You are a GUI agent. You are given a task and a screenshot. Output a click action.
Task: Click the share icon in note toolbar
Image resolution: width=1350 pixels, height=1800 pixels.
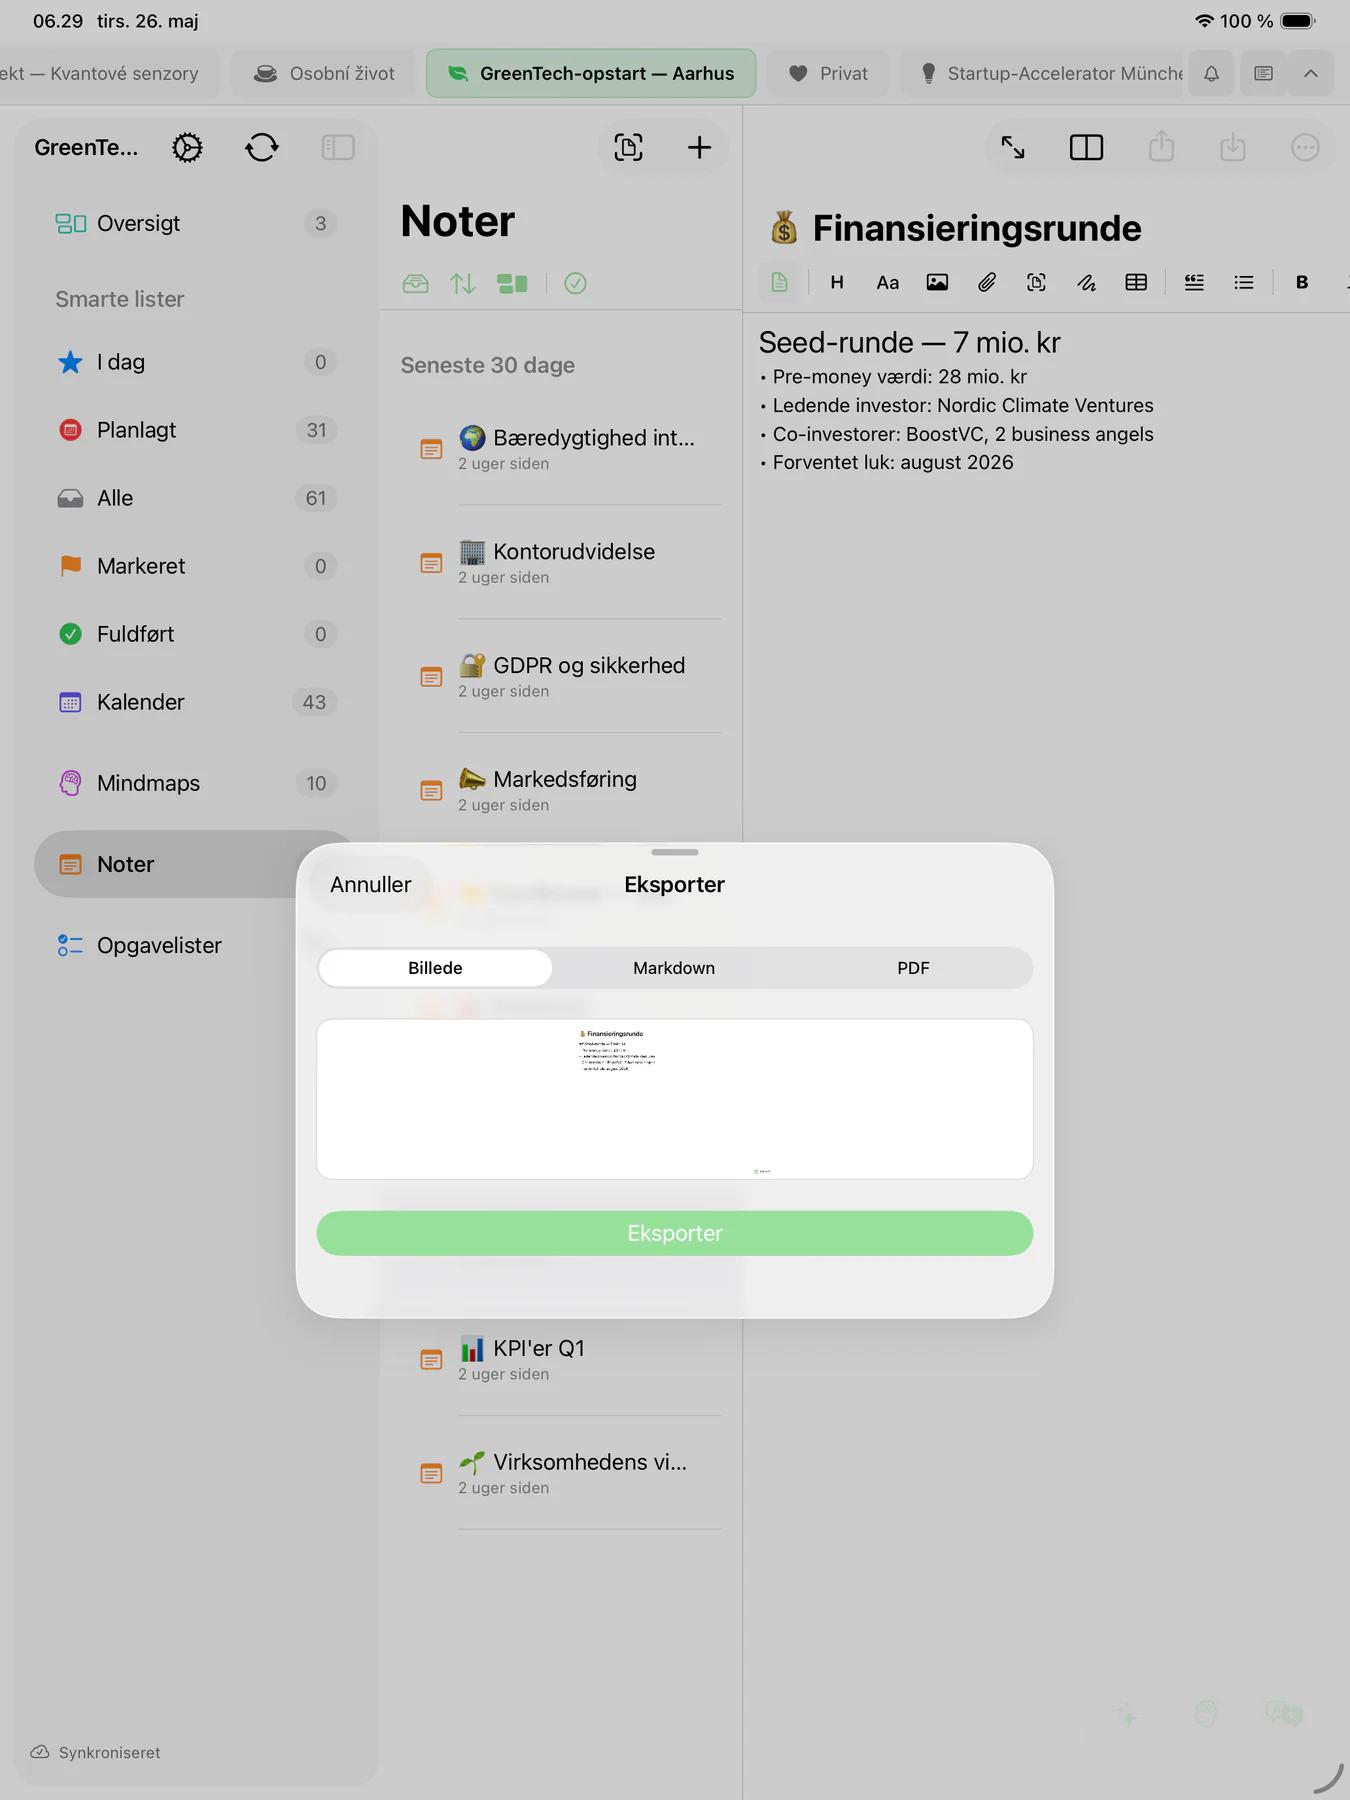[1161, 147]
